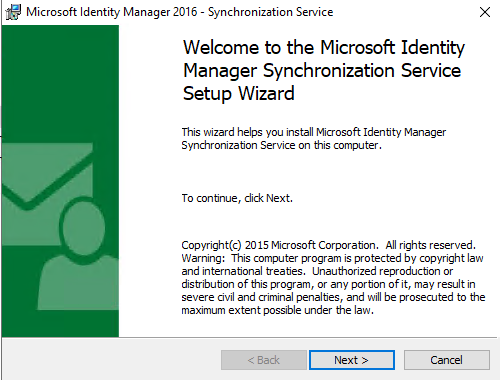Viewport: 500px width, 380px height.
Task: Click the Welcome to the Microsoft Identity heading
Action: (324, 47)
